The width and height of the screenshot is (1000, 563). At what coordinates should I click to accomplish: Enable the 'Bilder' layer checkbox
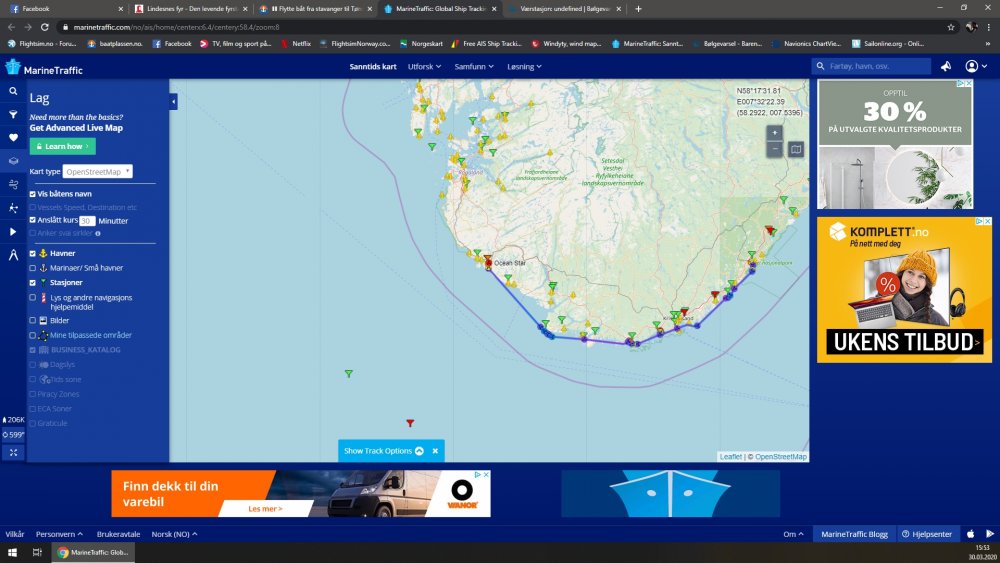(33, 320)
